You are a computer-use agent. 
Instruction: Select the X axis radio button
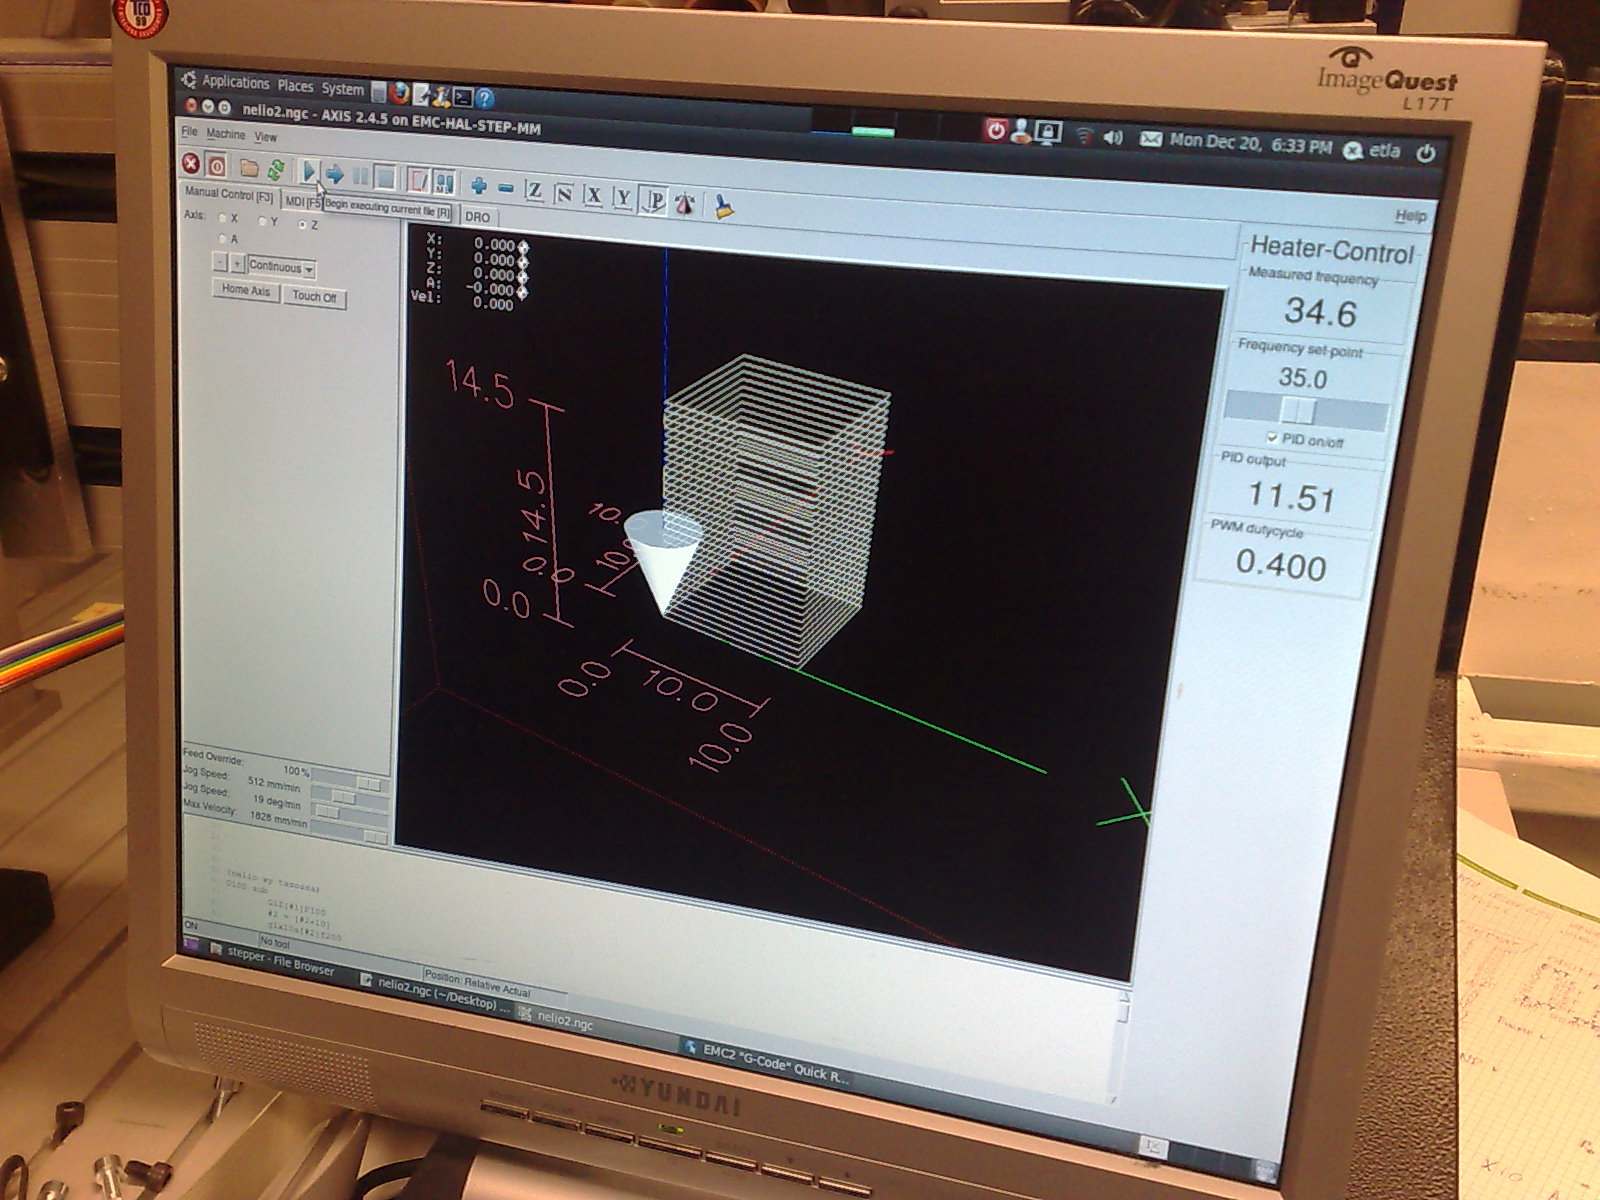223,217
